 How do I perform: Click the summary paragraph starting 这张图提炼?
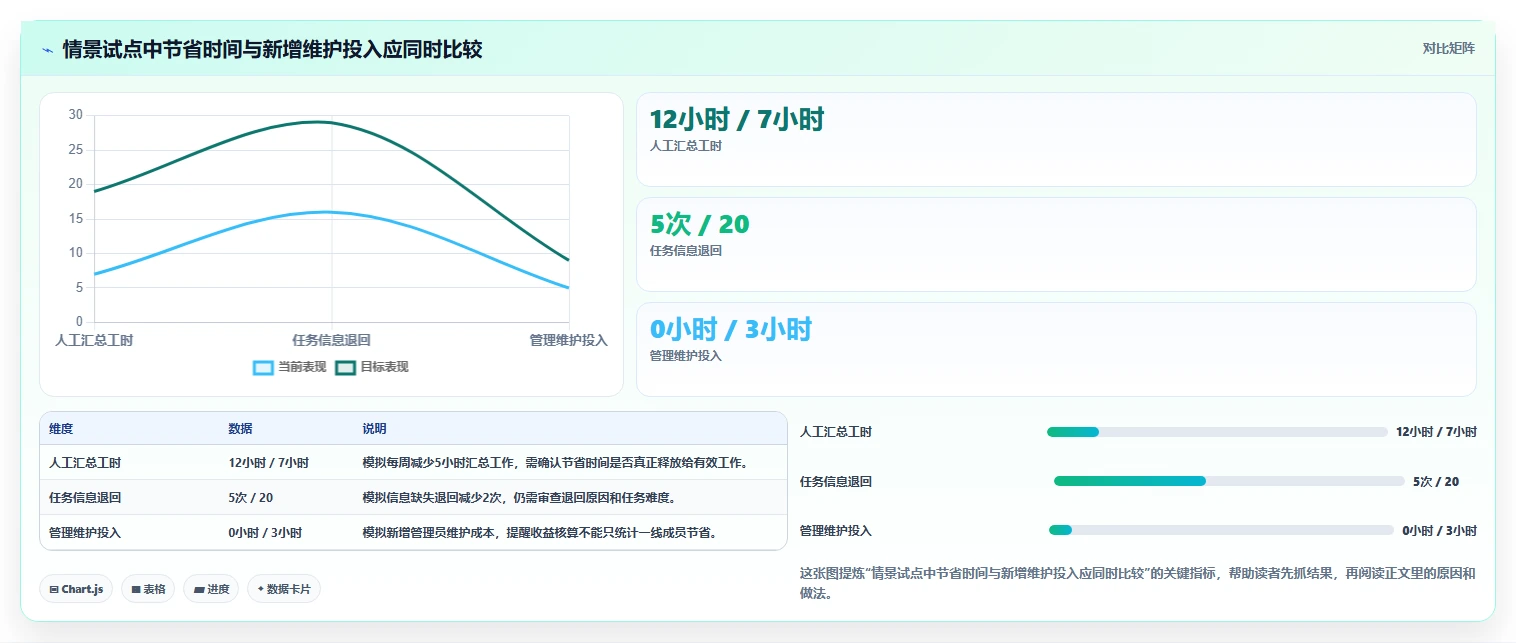1138,583
